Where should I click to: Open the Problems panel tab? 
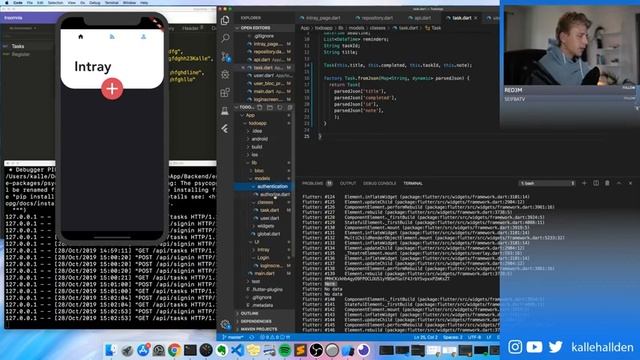(x=313, y=184)
